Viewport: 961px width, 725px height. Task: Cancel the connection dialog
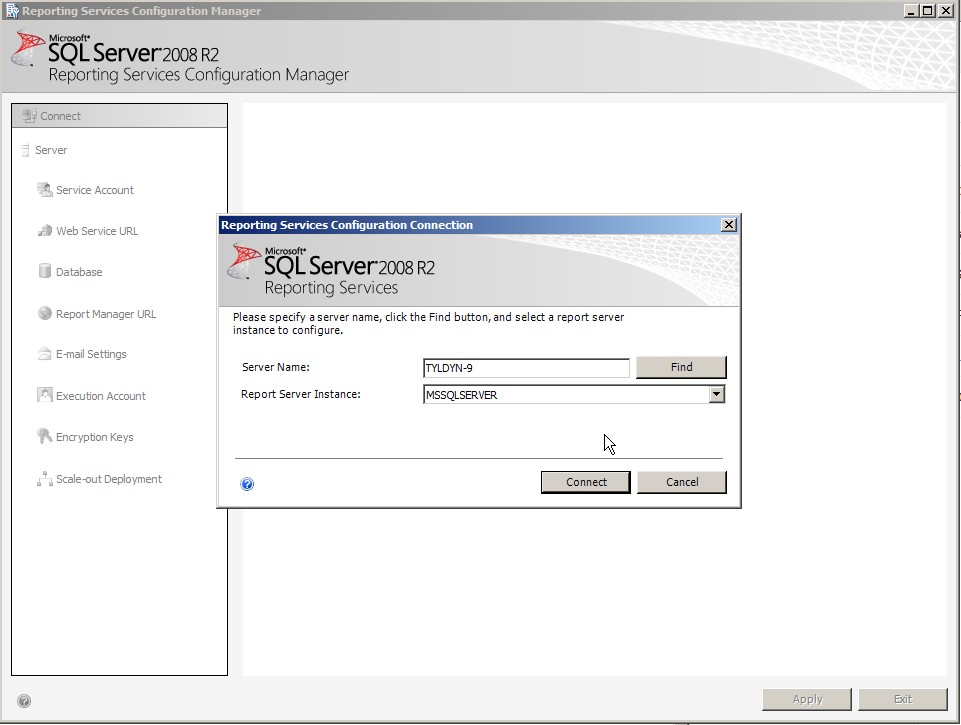[x=682, y=482]
